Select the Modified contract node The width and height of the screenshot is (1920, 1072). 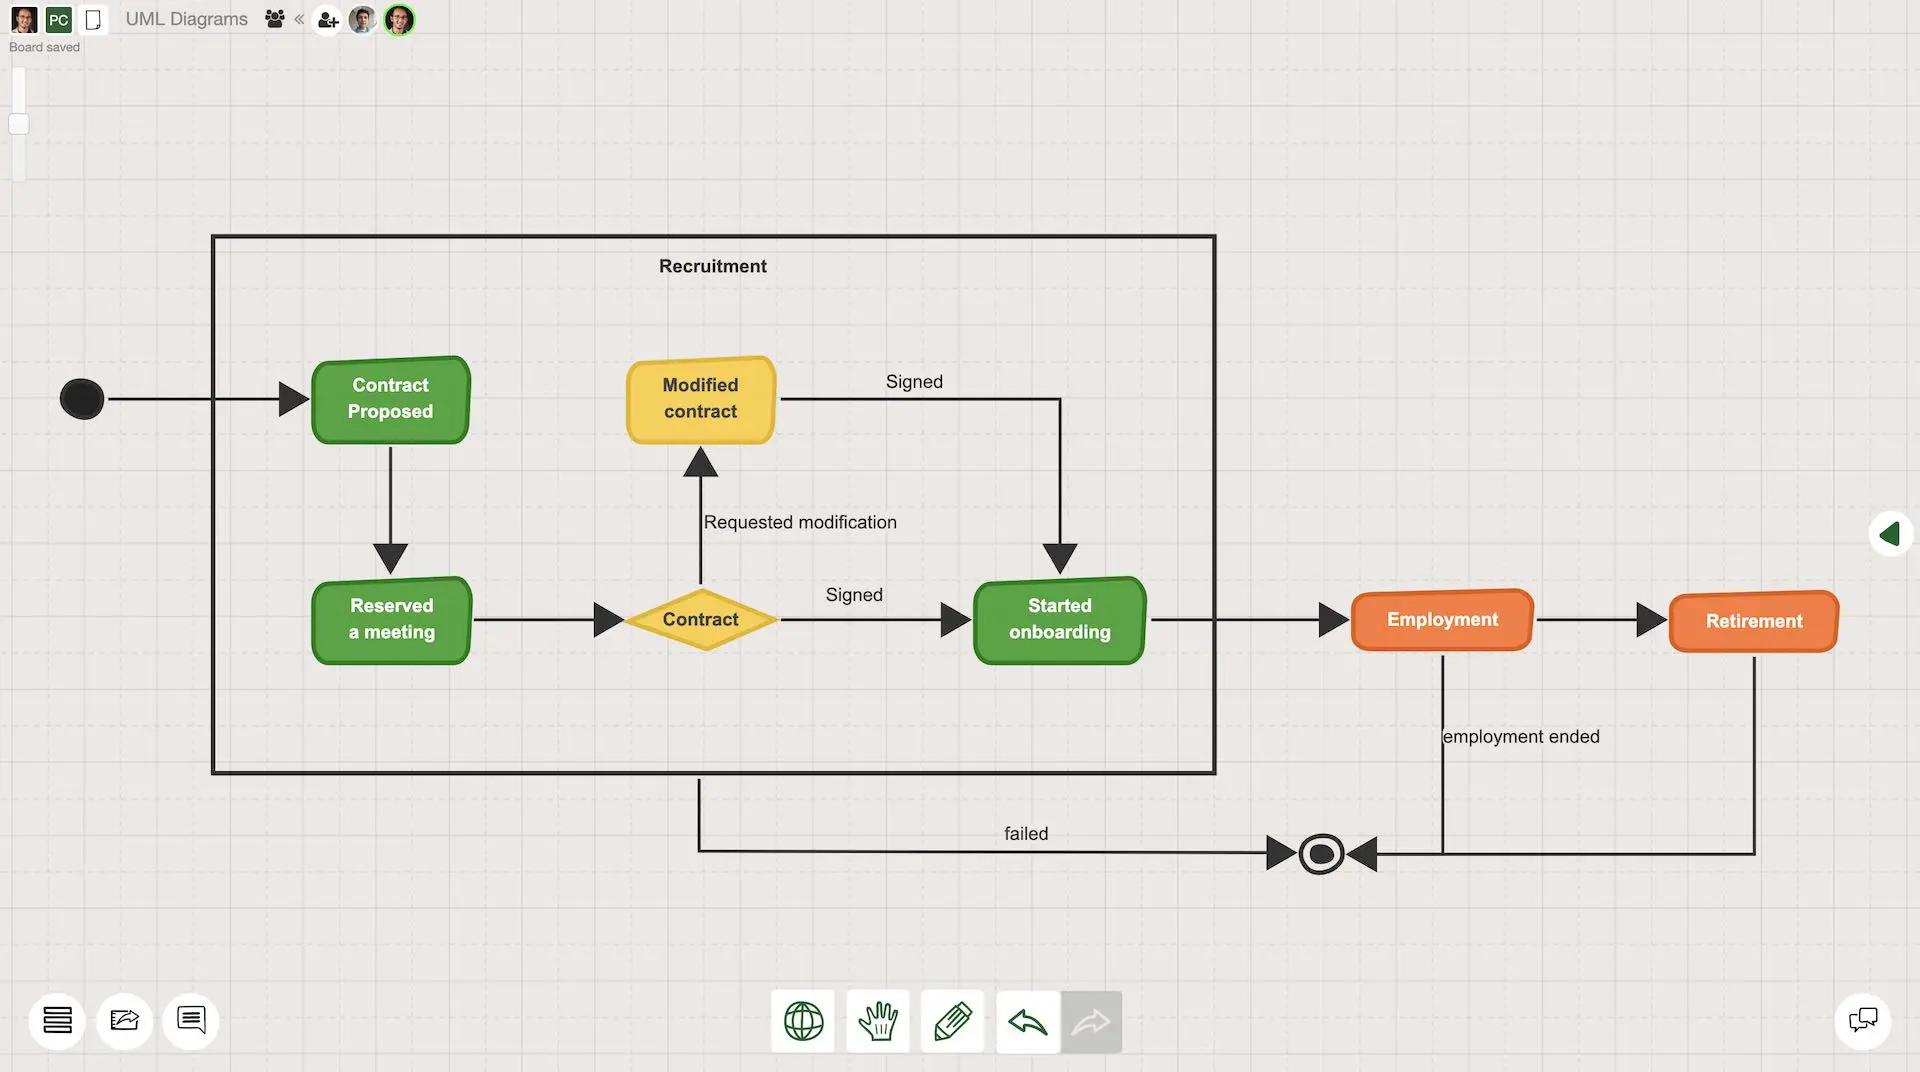[701, 399]
